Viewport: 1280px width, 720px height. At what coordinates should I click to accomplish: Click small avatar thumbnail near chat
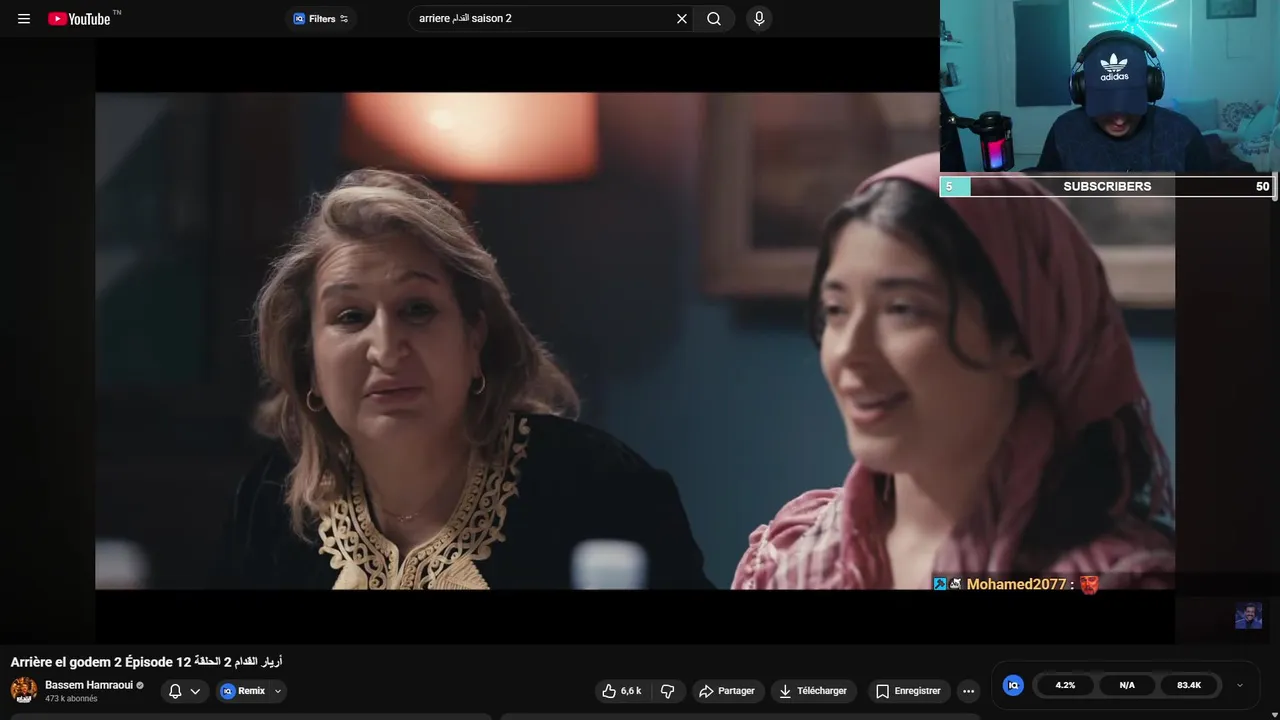point(1248,616)
